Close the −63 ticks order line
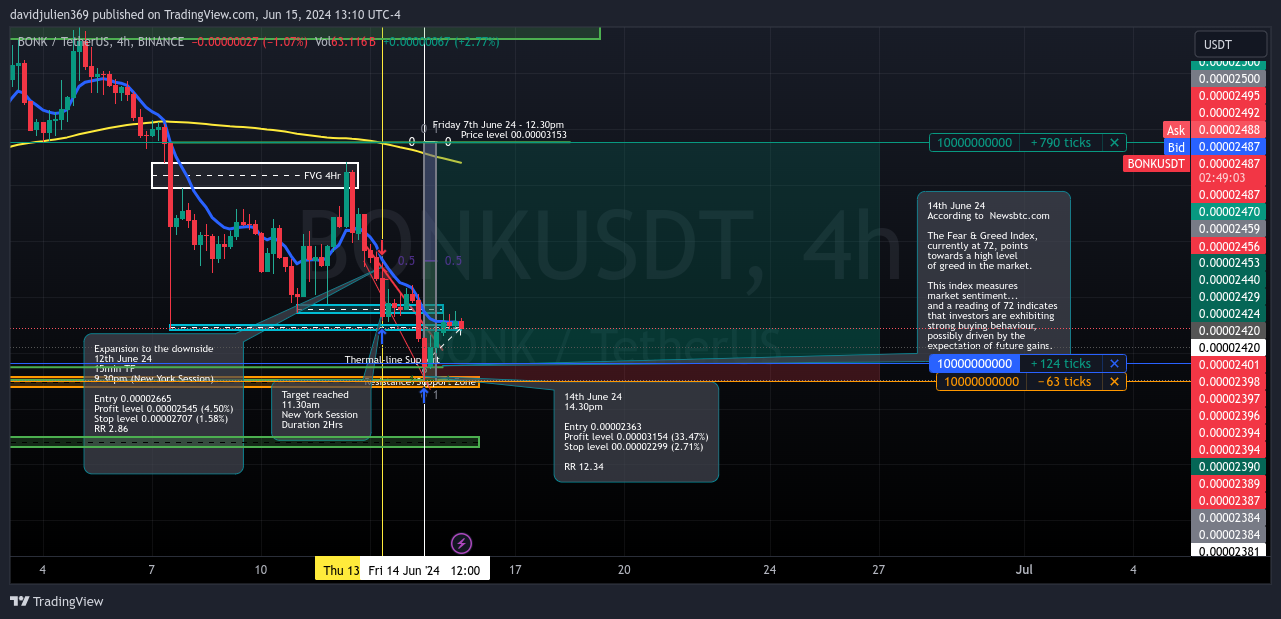Viewport: 1281px width, 619px height. (x=1114, y=382)
